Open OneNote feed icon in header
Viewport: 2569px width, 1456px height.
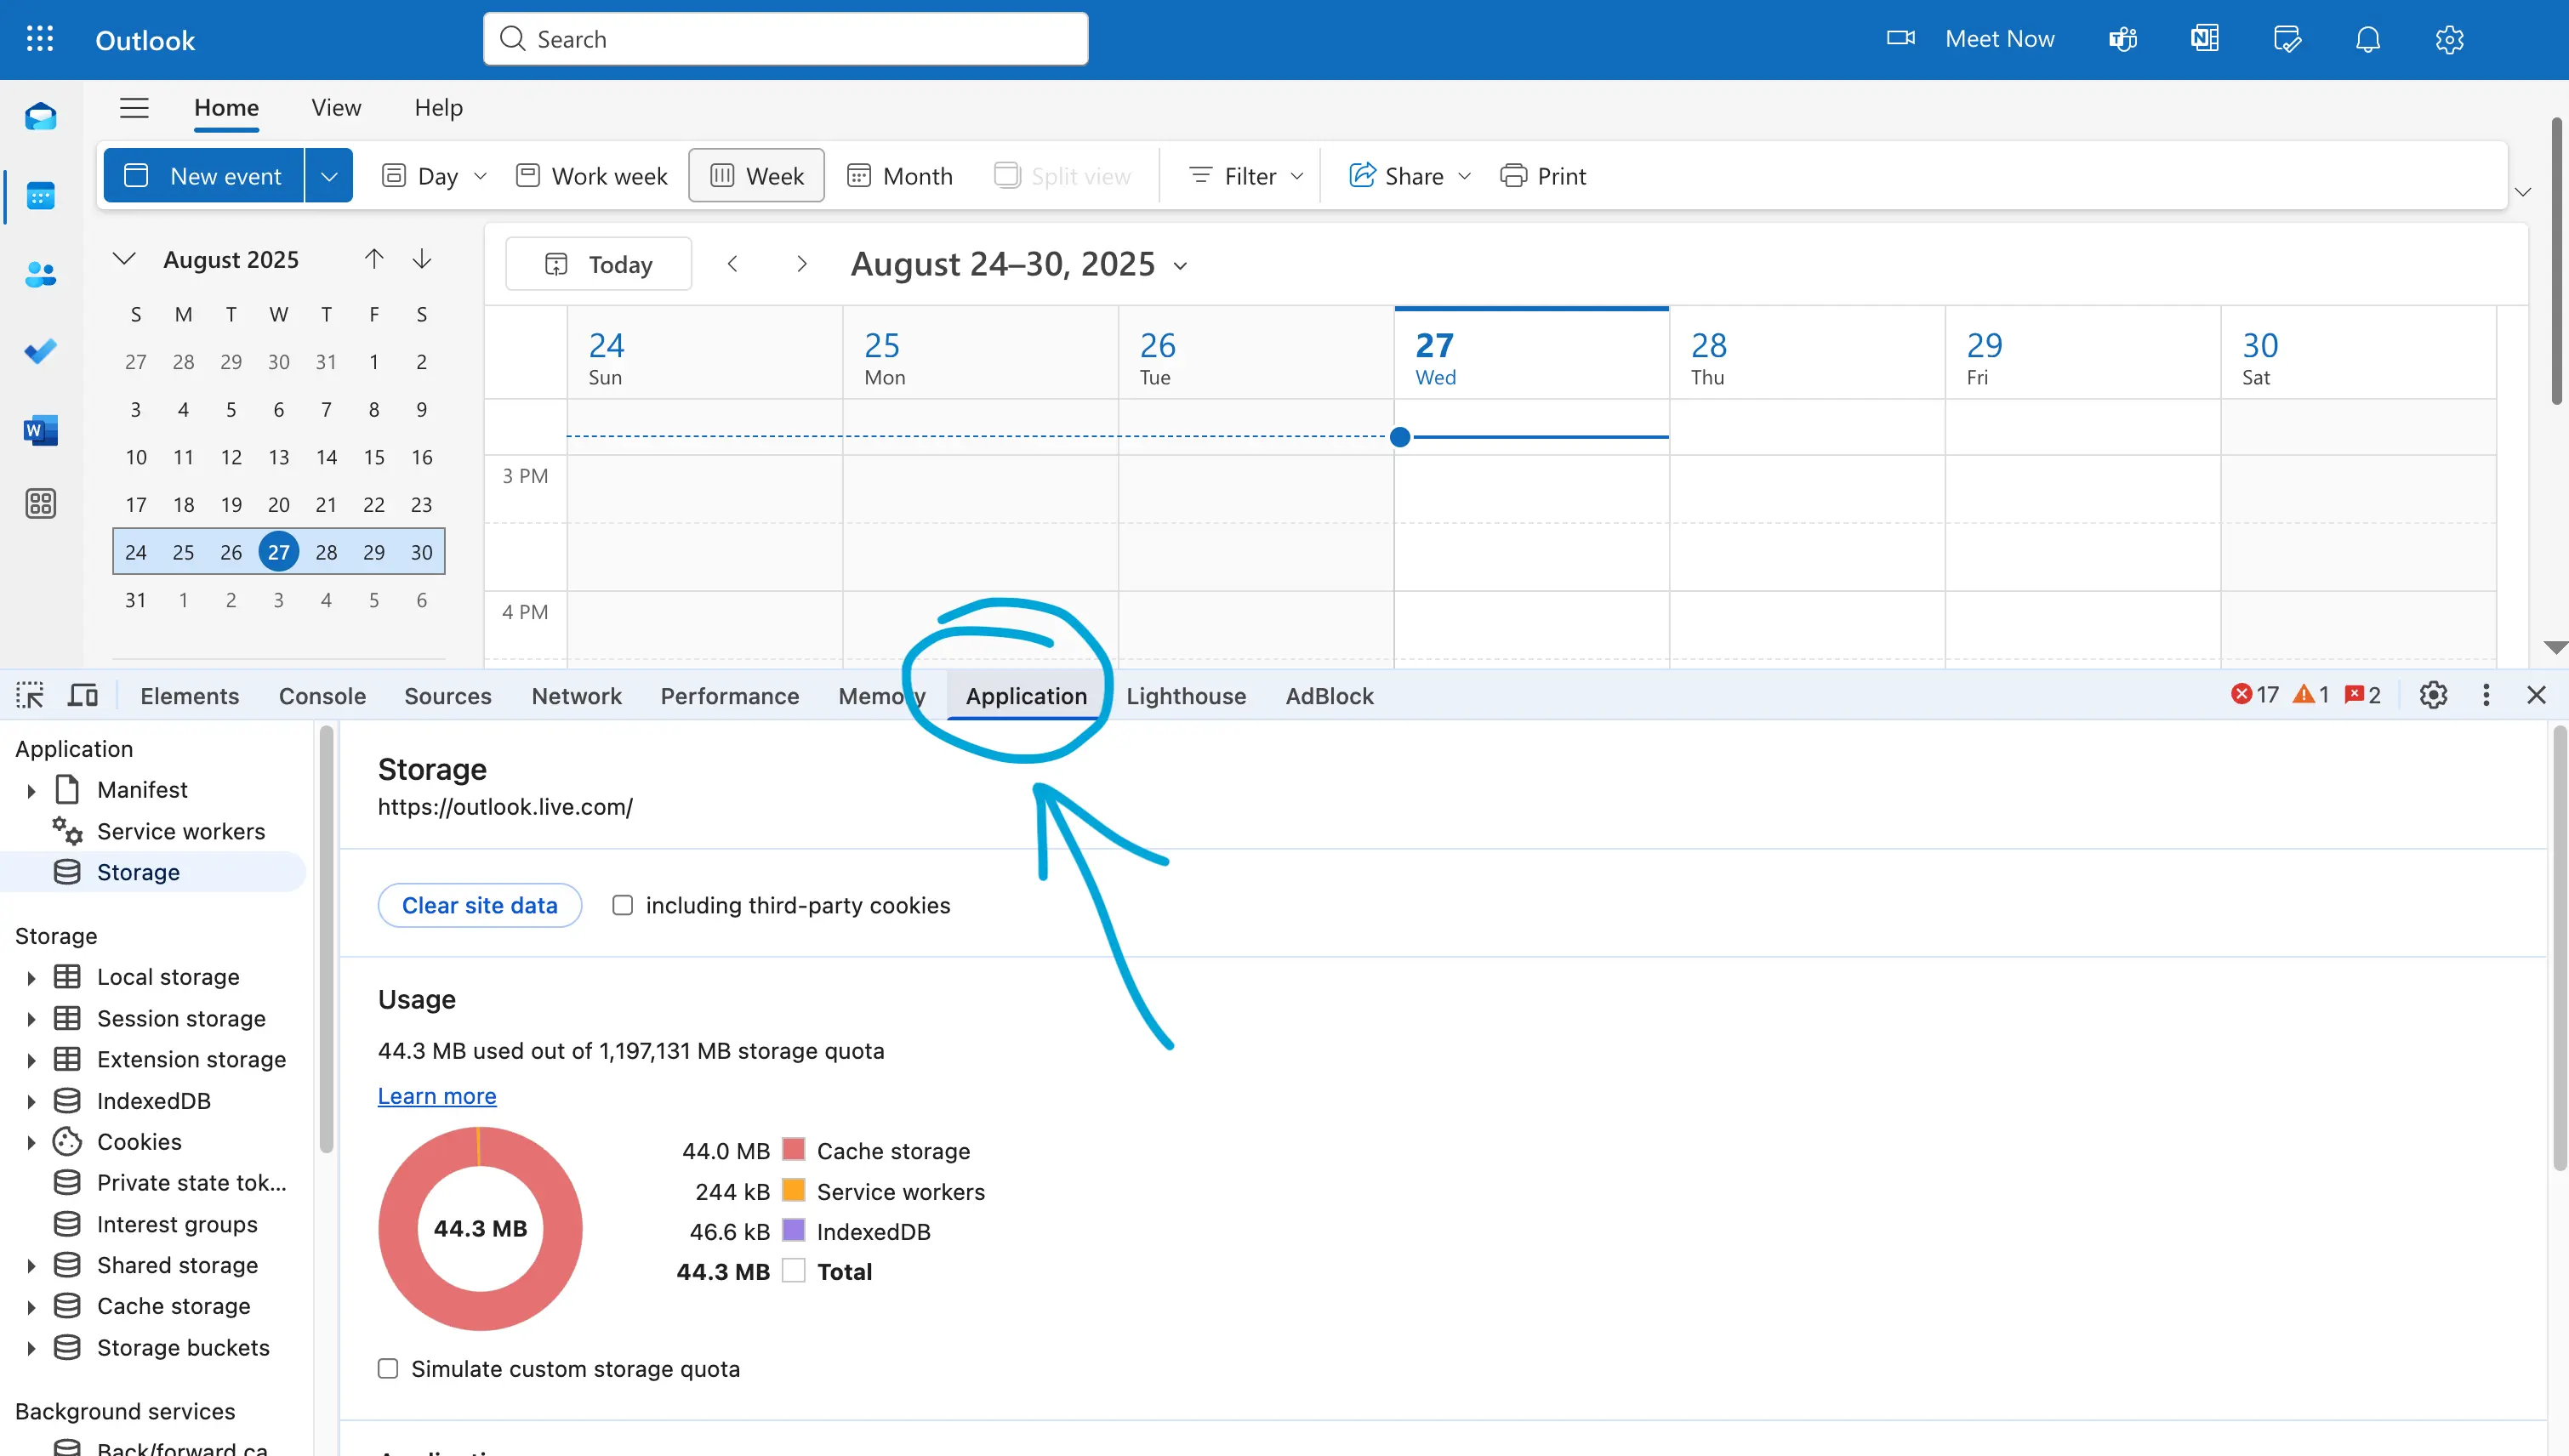[x=2205, y=39]
